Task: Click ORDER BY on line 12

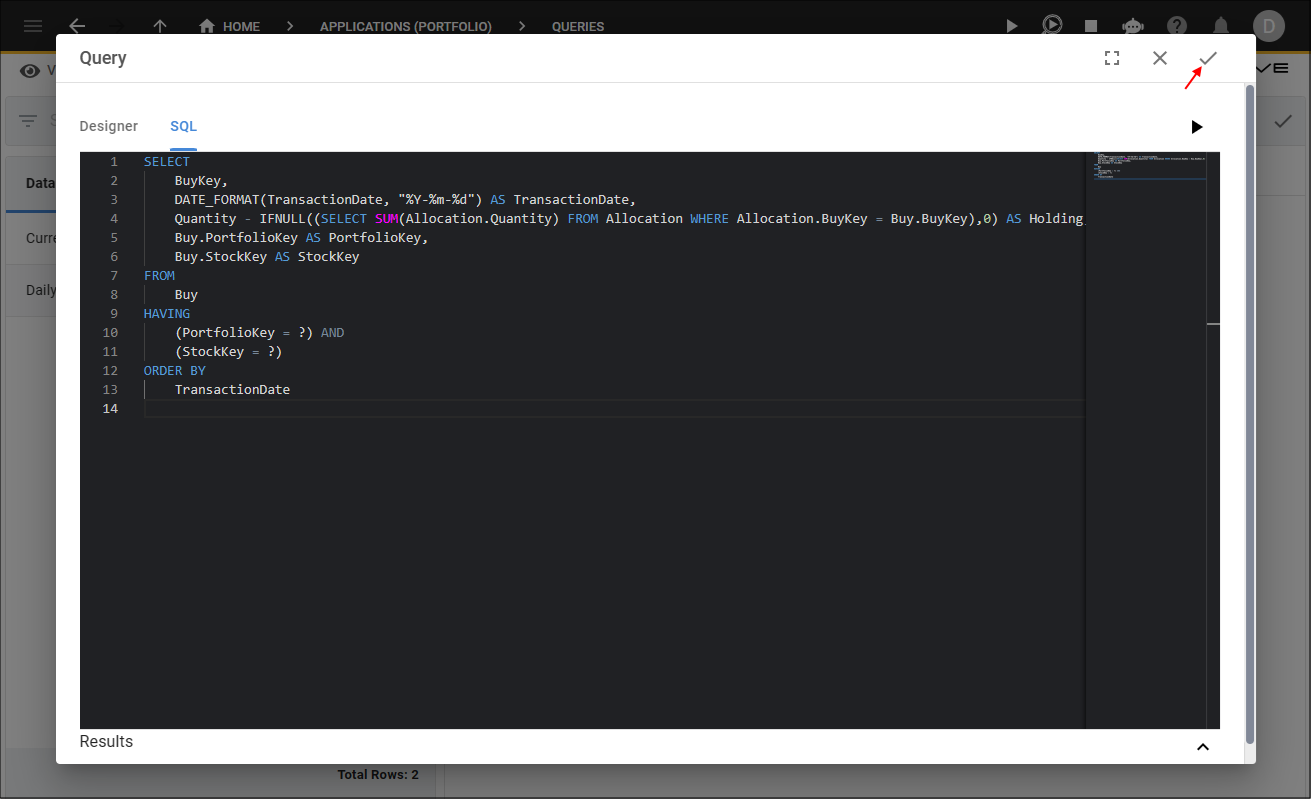Action: [x=175, y=370]
